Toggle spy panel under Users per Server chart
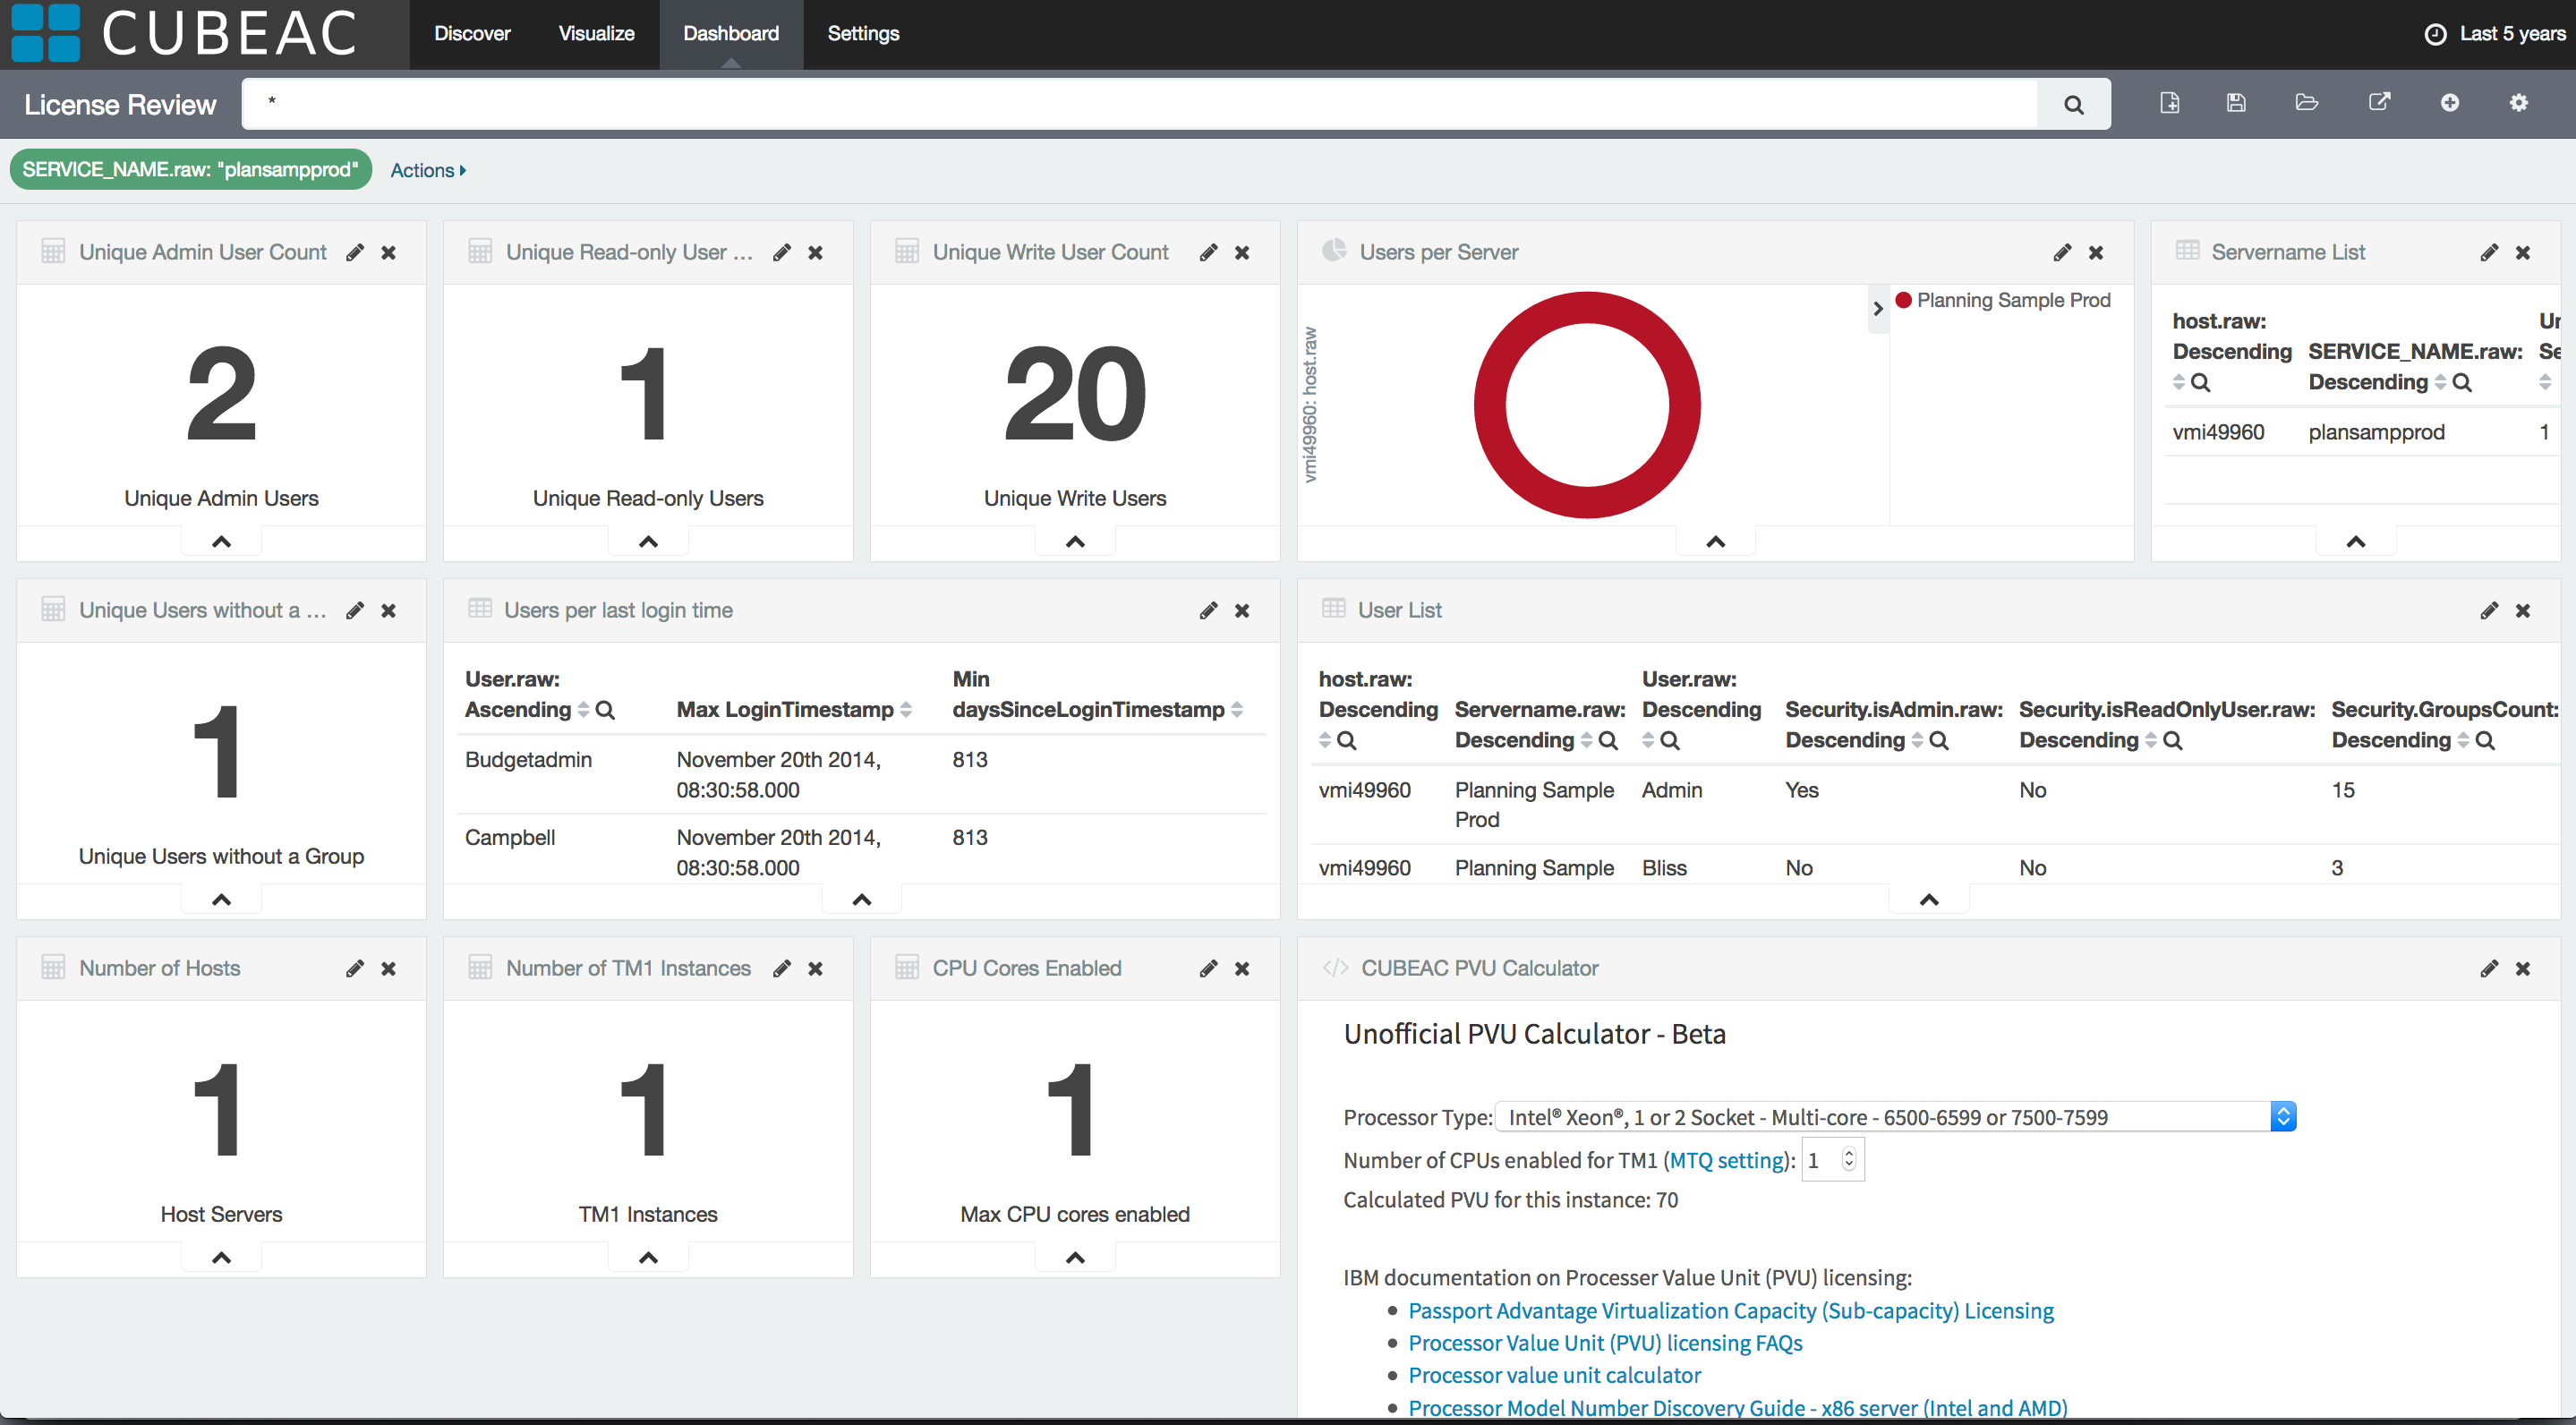 tap(1715, 542)
